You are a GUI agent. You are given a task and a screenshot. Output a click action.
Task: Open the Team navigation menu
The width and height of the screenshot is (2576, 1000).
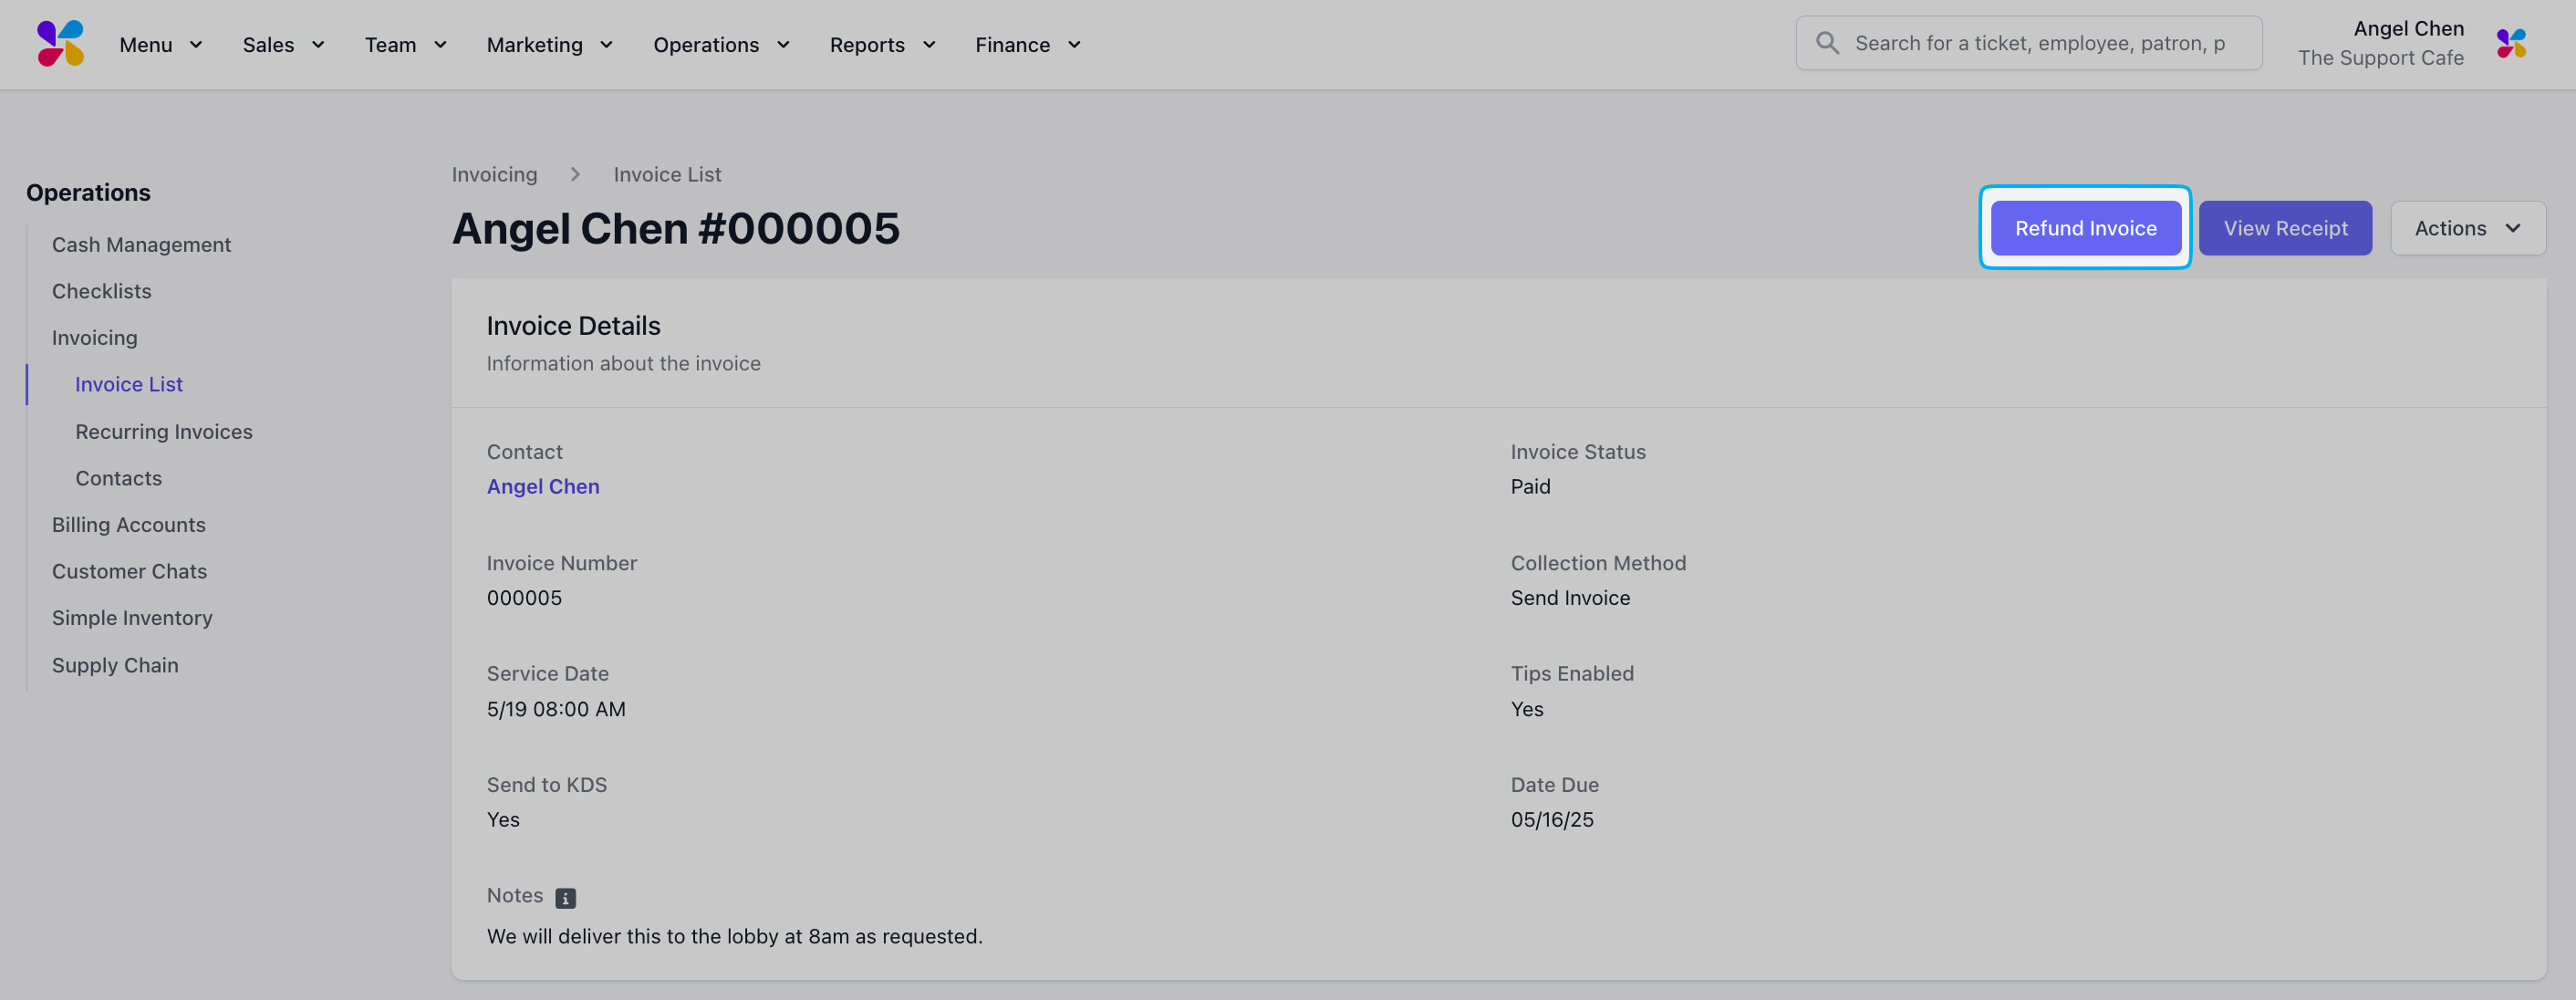pos(405,45)
